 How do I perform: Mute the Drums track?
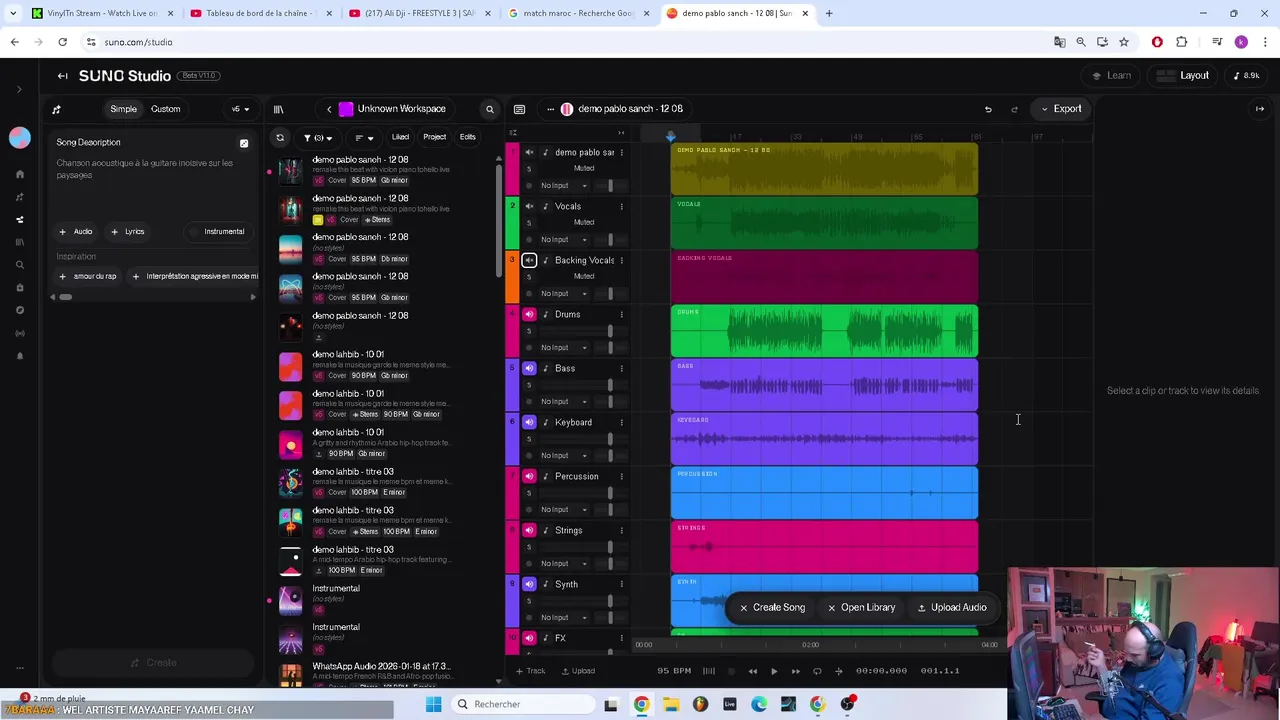529,314
